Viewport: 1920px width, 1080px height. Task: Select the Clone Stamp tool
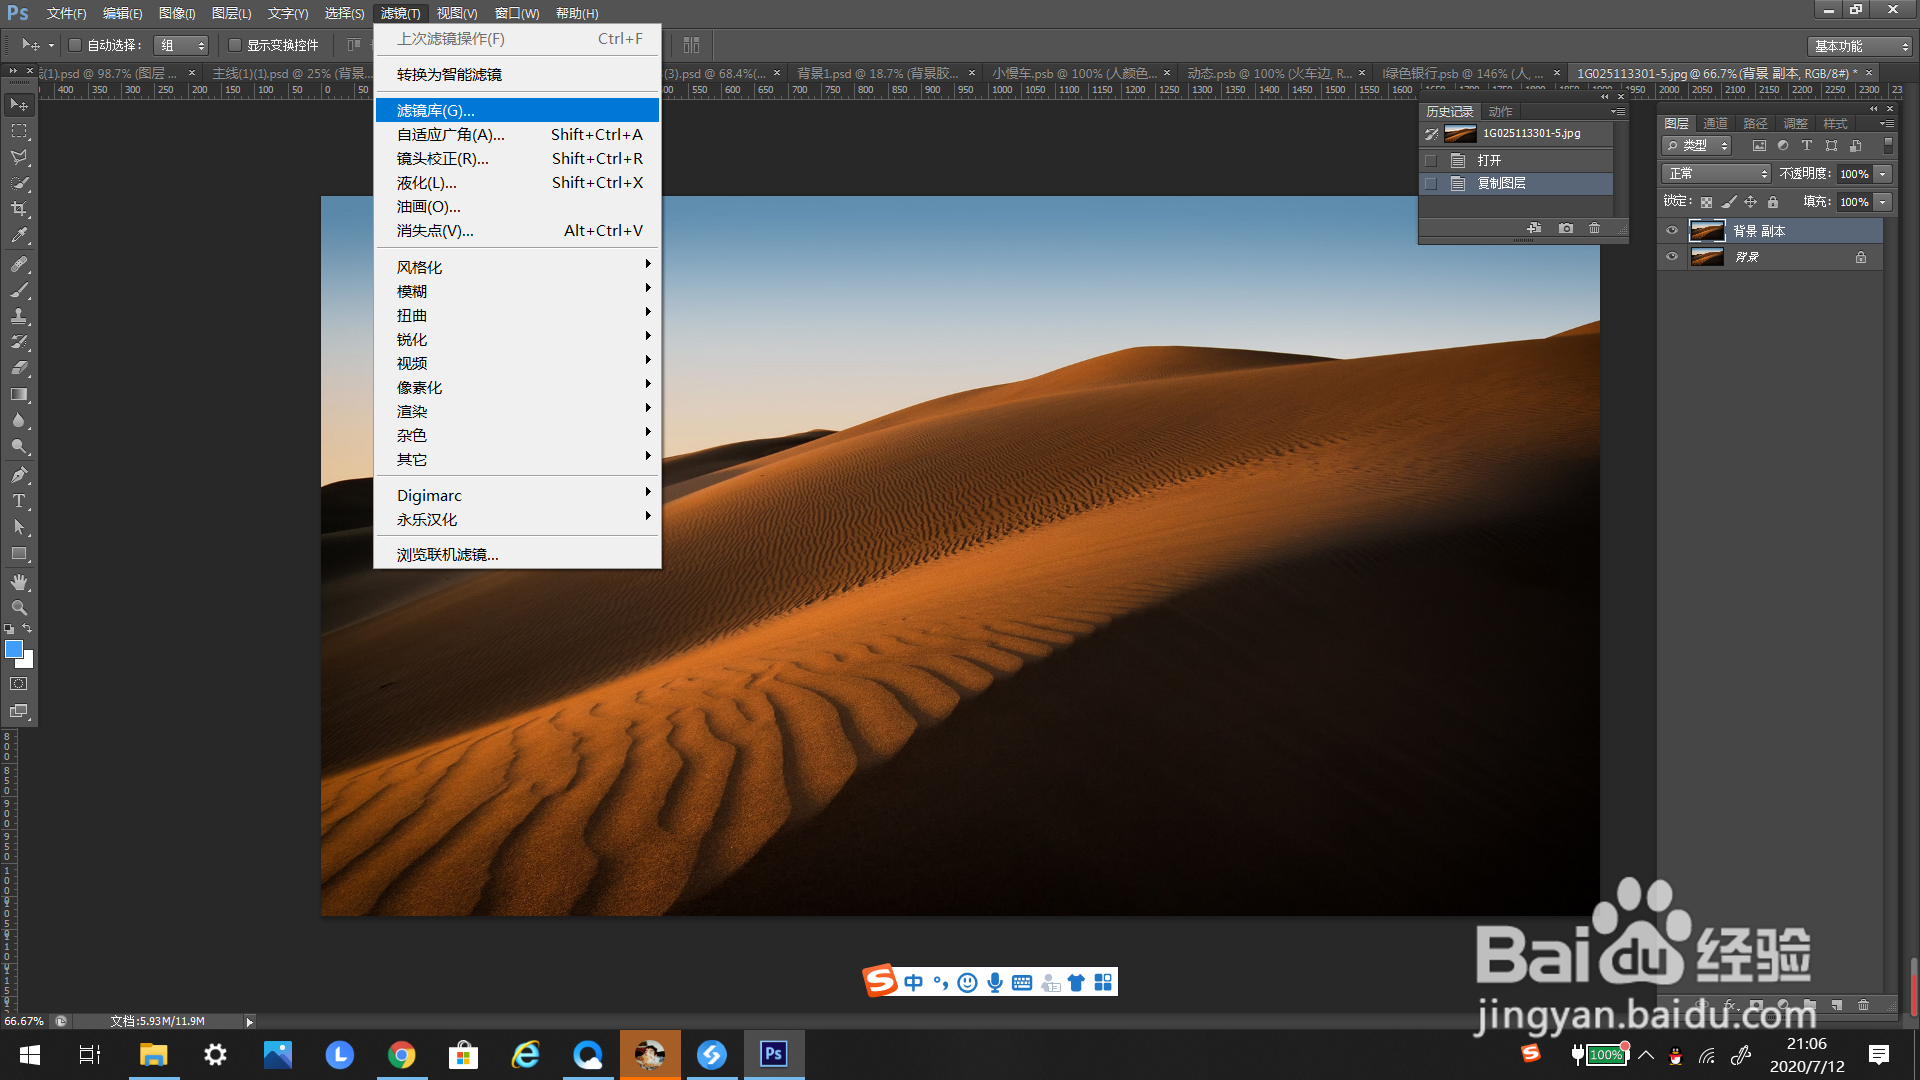click(x=19, y=316)
